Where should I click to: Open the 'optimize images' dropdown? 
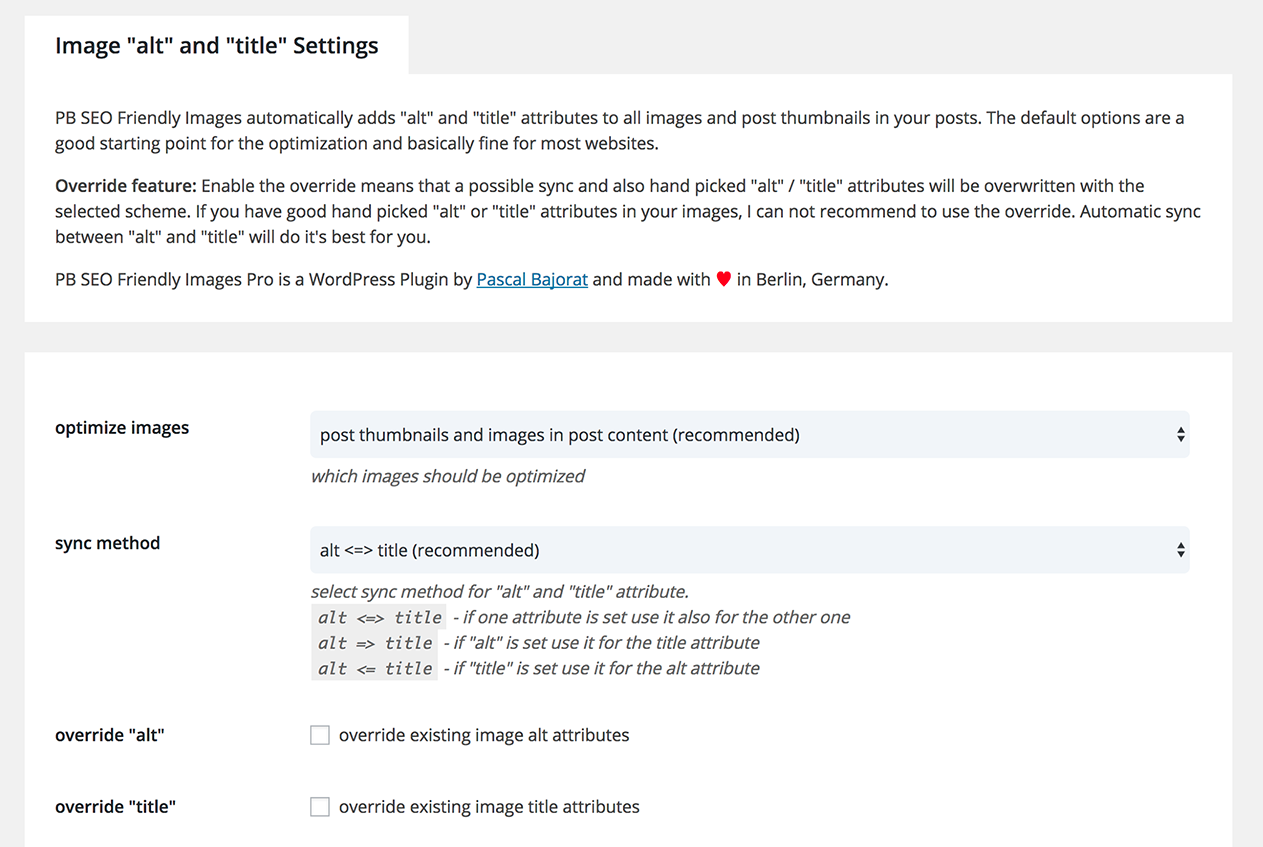point(749,435)
